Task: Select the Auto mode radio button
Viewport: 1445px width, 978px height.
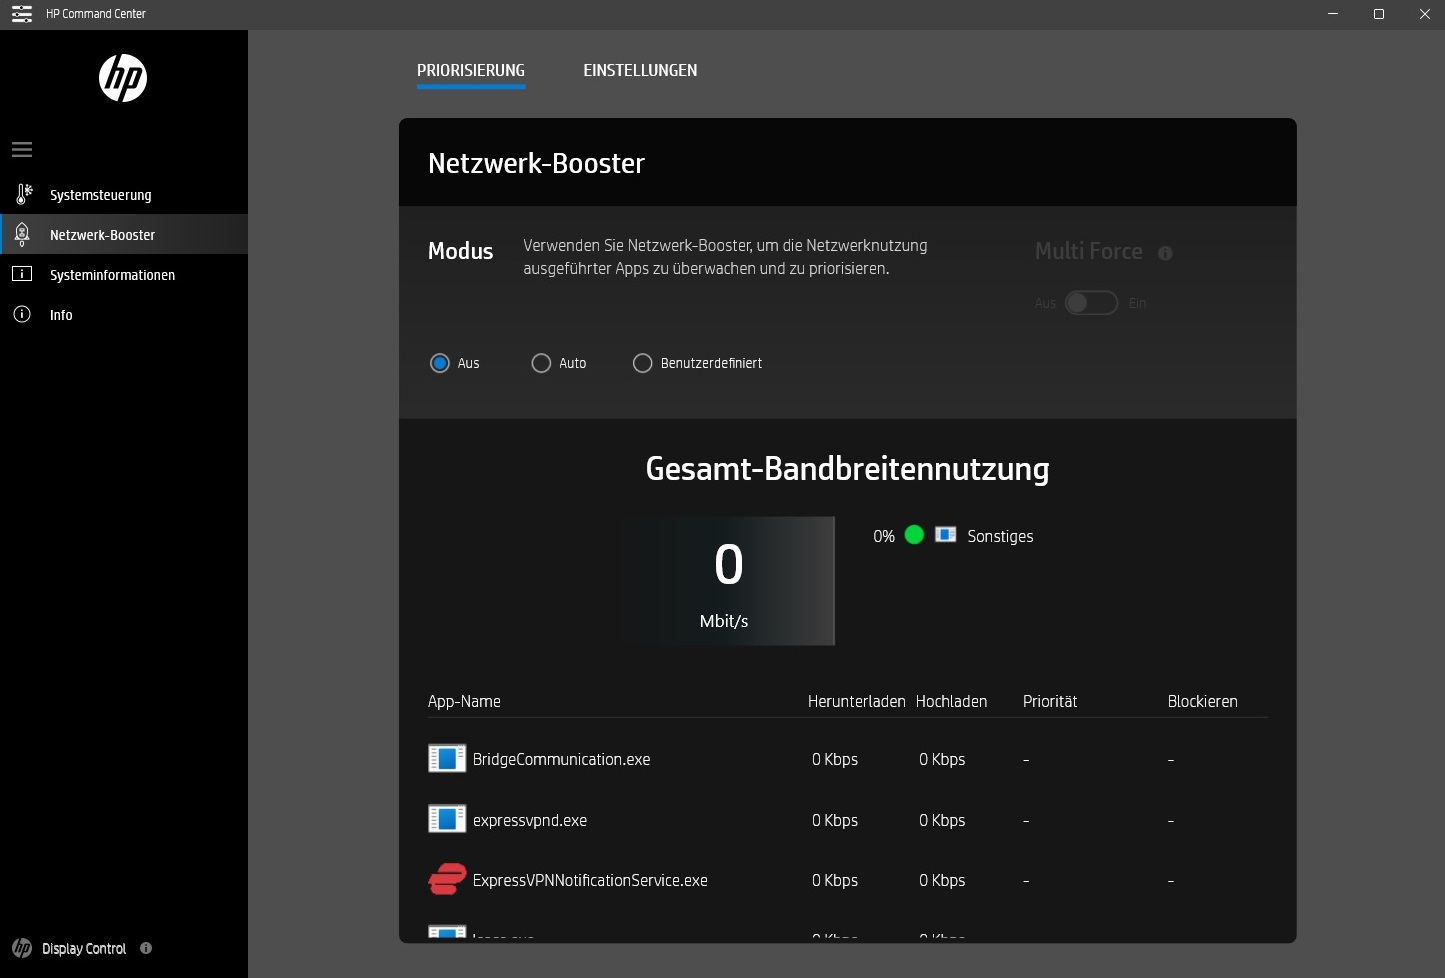Action: pyautogui.click(x=541, y=363)
